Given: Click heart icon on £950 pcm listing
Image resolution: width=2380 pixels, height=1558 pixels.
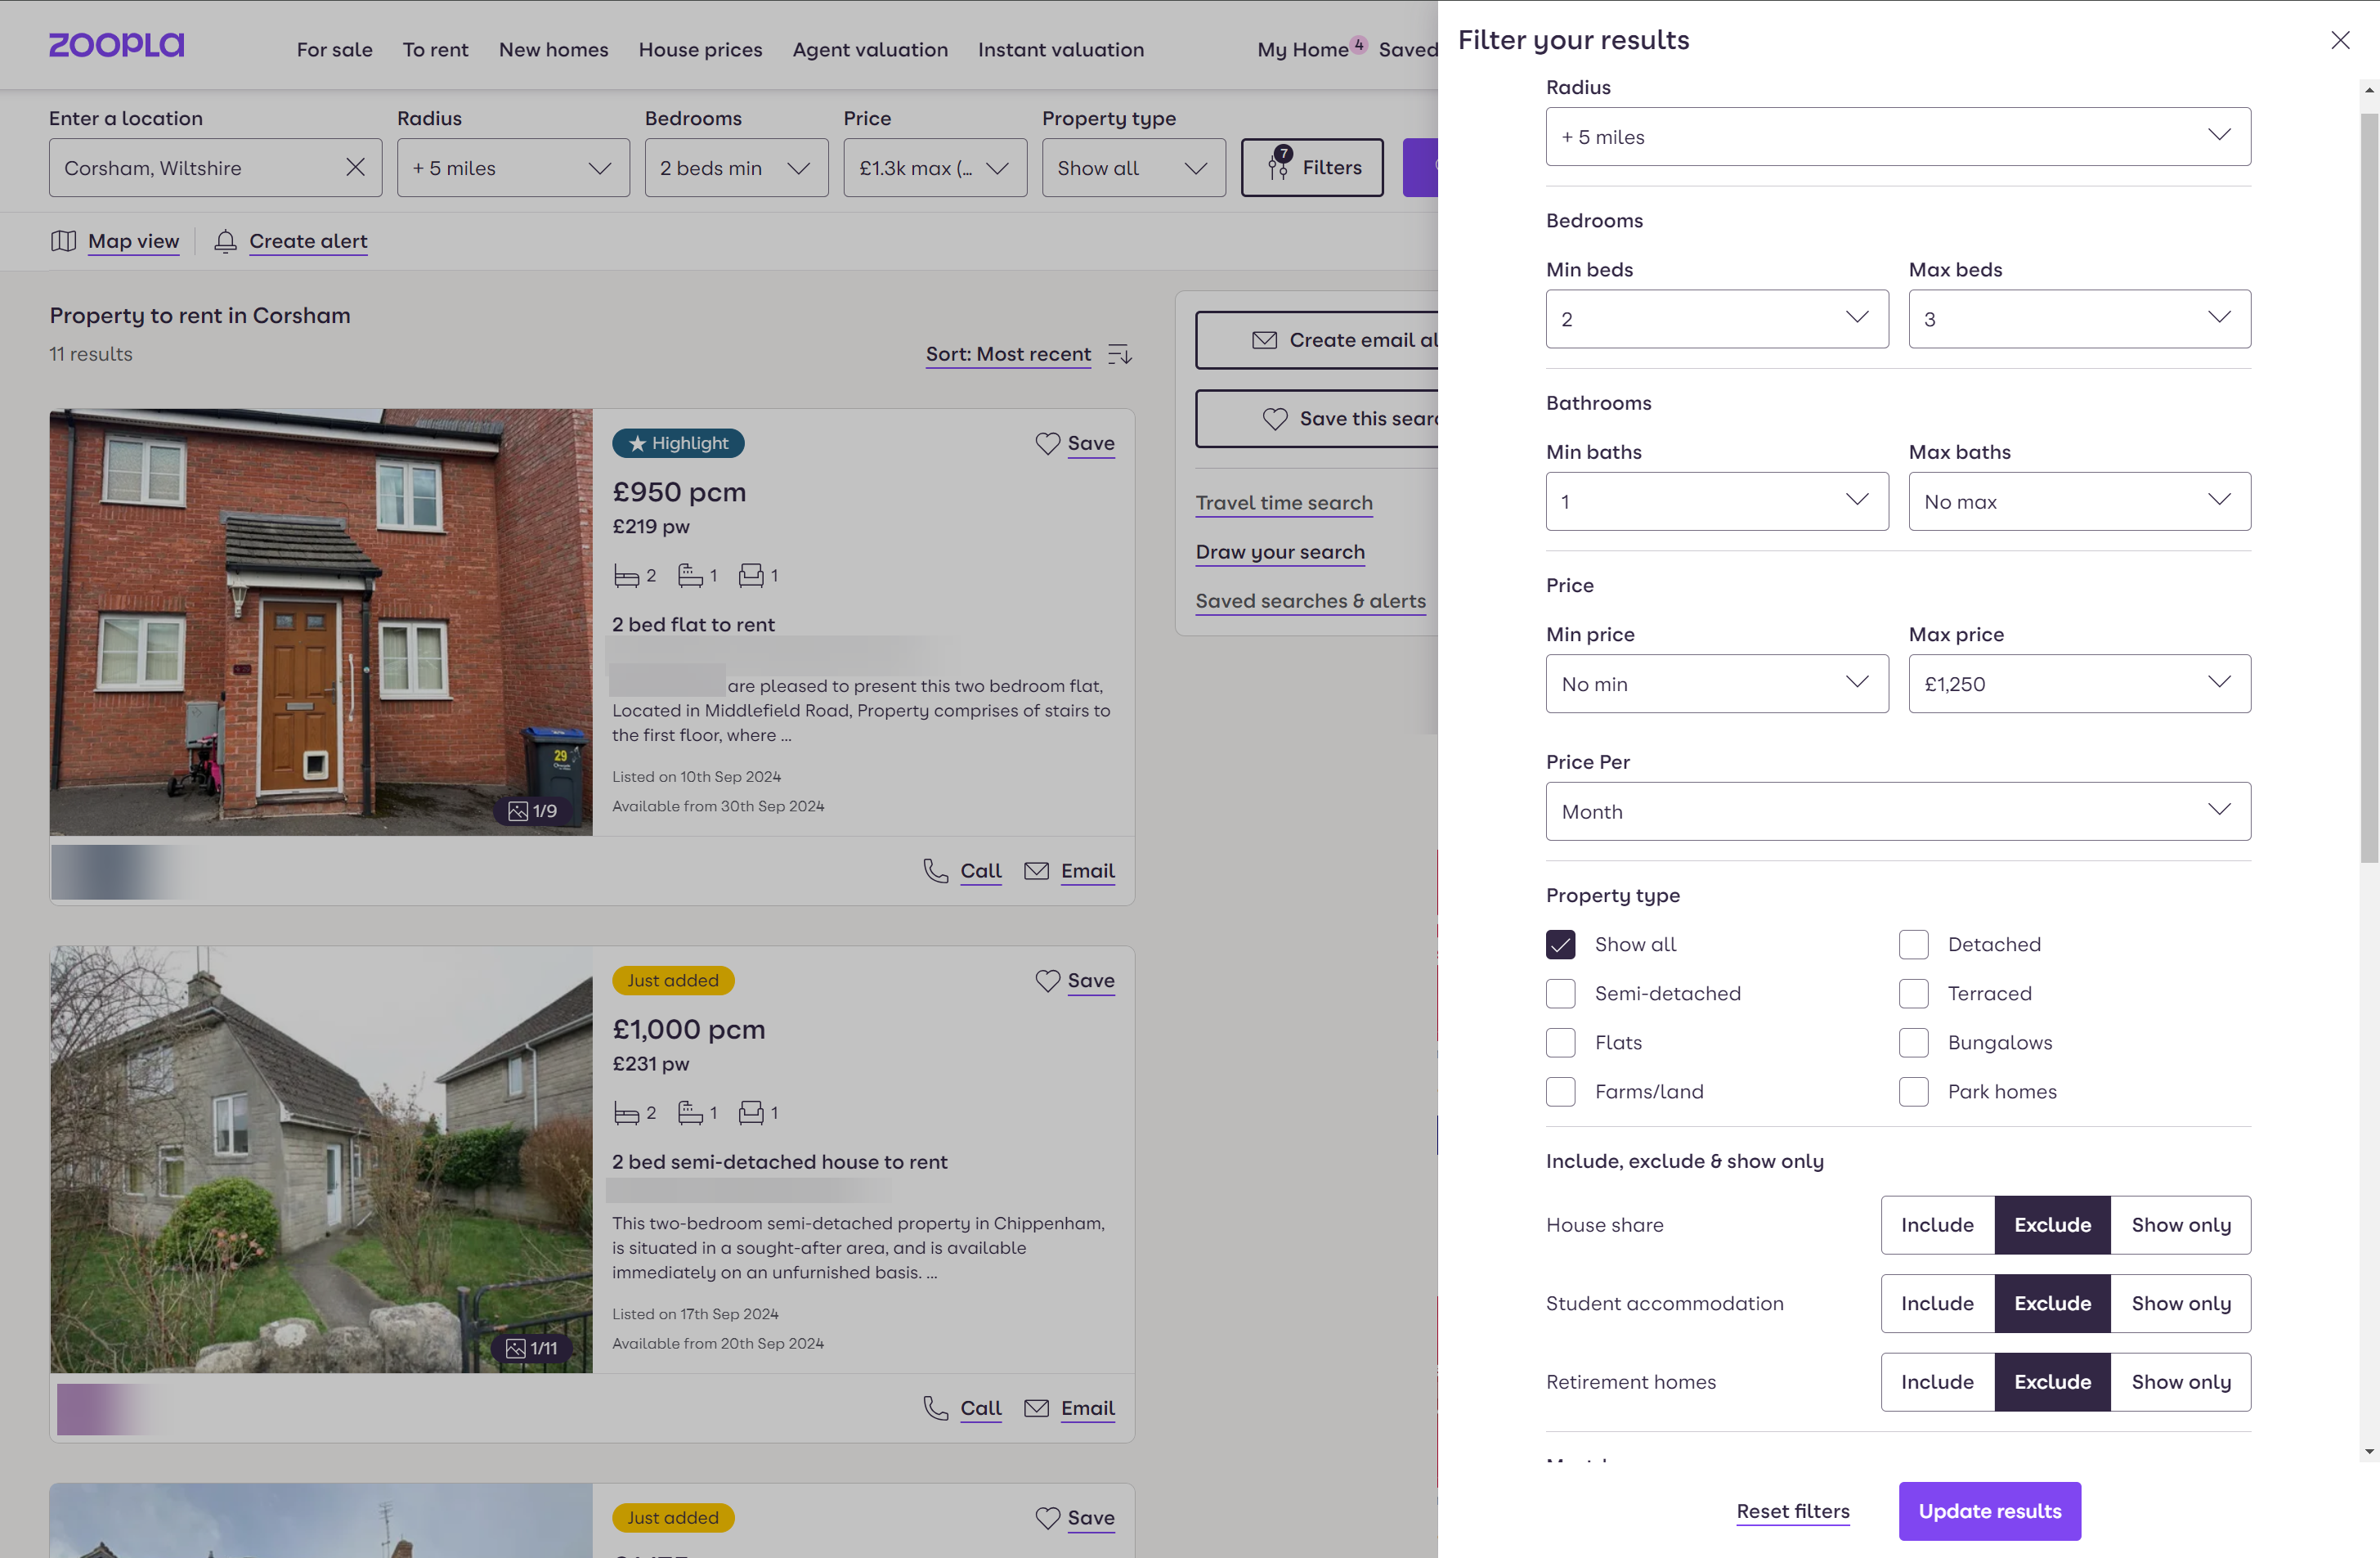Looking at the screenshot, I should click(x=1047, y=443).
